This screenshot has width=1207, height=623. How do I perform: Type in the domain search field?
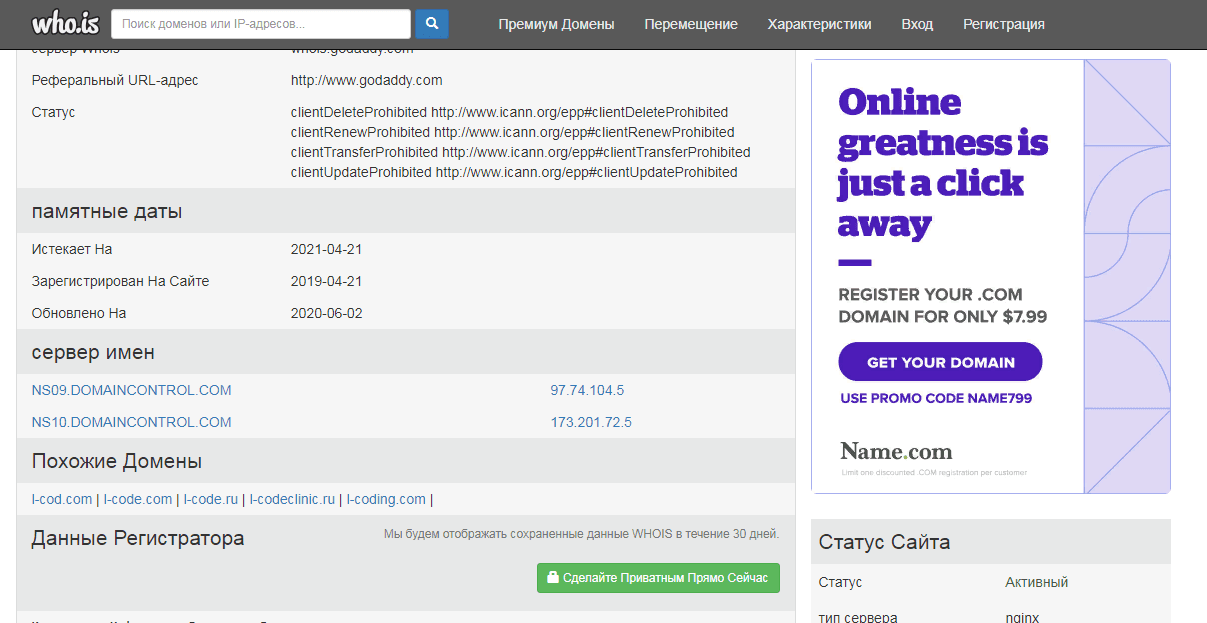[260, 24]
